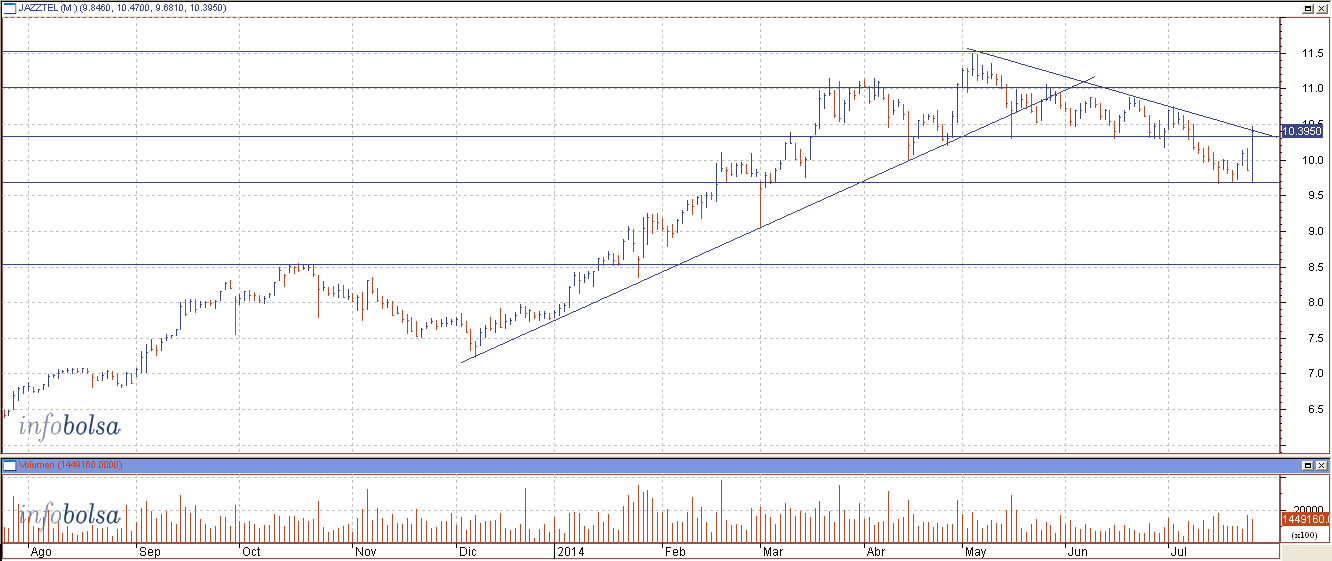This screenshot has height=561, width=1332.
Task: Click the Nov month axis label
Action: (x=364, y=551)
